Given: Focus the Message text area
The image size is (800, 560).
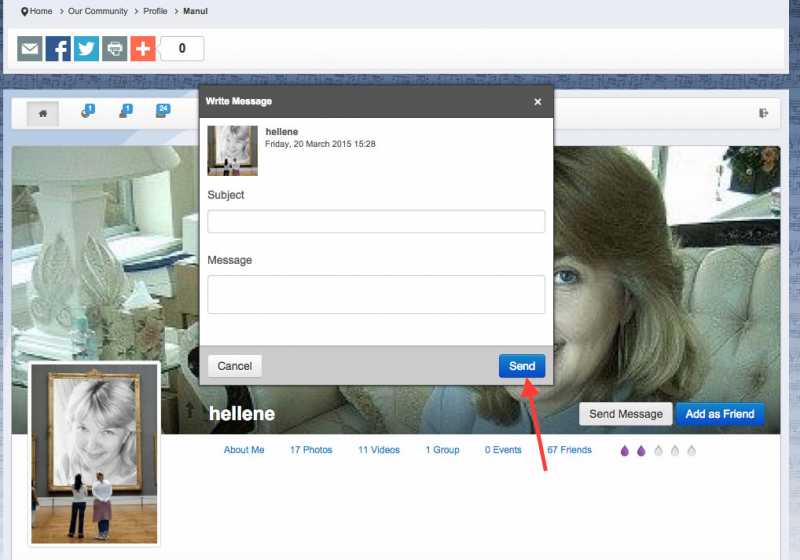Looking at the screenshot, I should tap(376, 294).
